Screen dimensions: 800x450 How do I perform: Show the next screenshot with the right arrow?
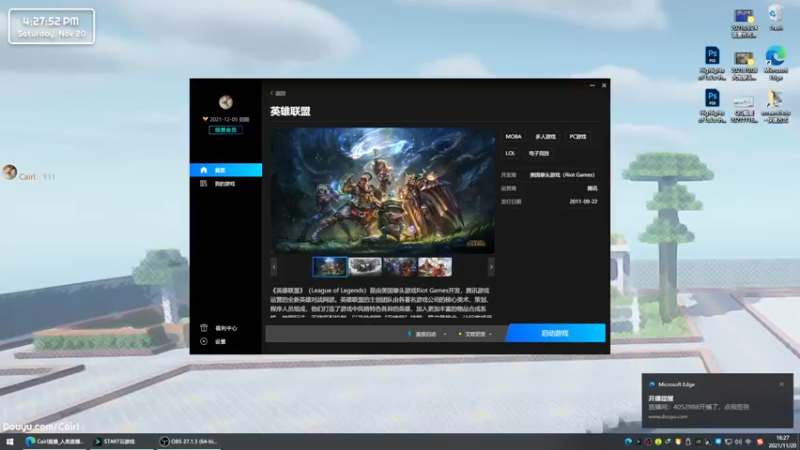[491, 267]
